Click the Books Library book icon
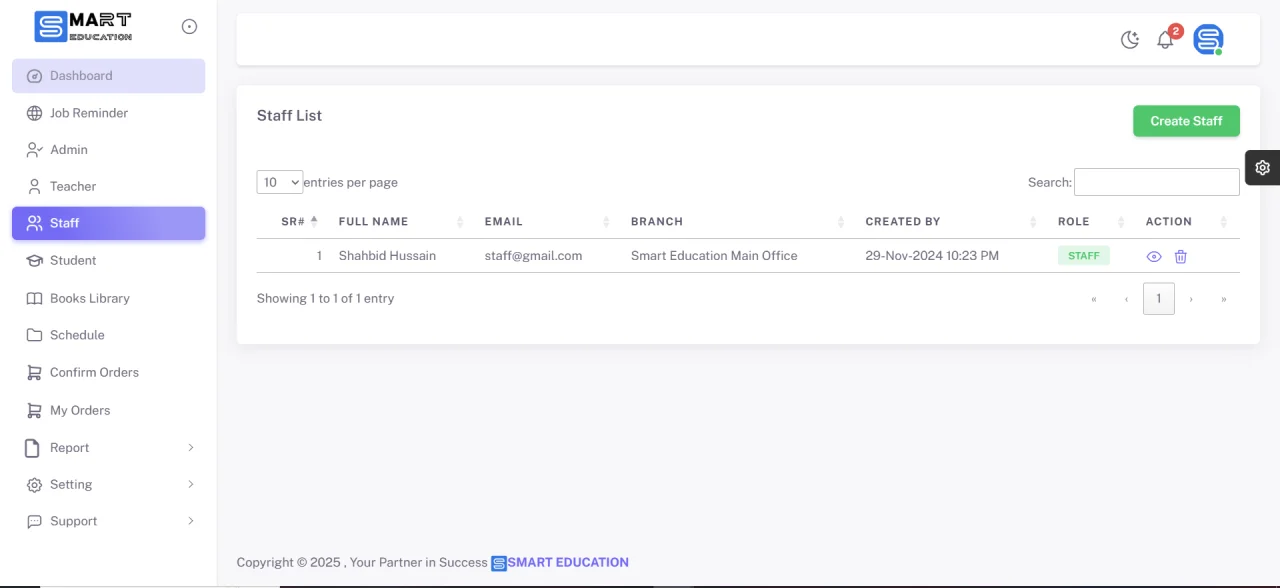 (x=34, y=298)
